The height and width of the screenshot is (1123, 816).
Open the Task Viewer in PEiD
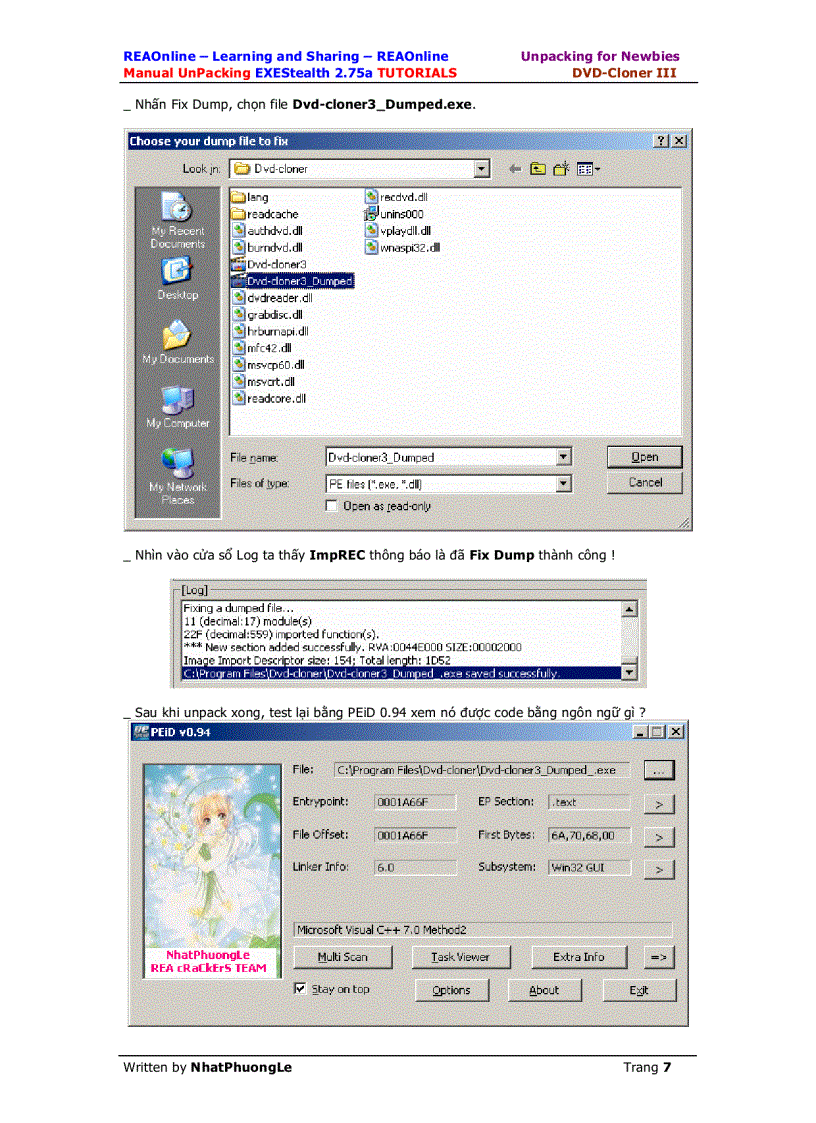click(x=460, y=957)
